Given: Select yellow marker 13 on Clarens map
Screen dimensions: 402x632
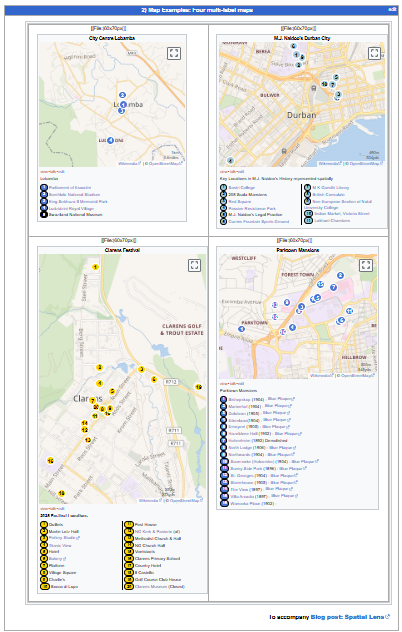Looking at the screenshot, I should click(x=87, y=440).
